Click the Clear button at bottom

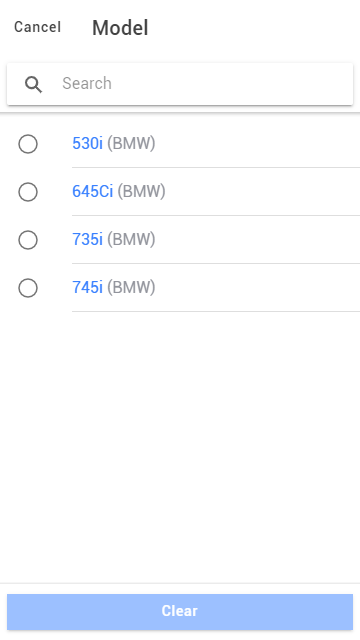pos(180,611)
